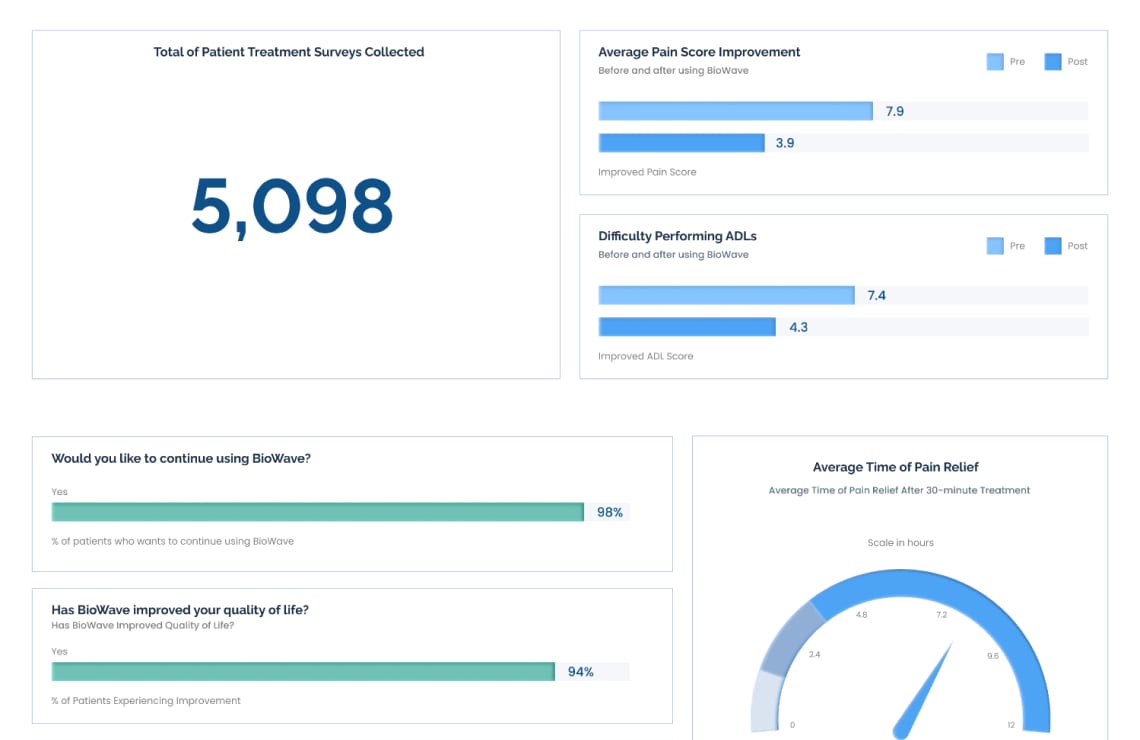Click the Improved Pain Score caption

pyautogui.click(x=647, y=172)
